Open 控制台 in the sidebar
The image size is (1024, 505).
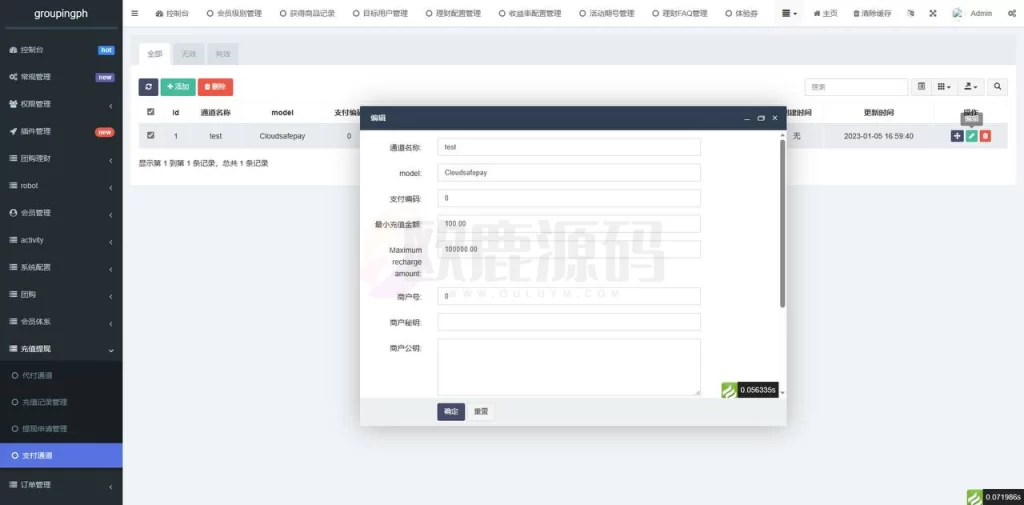click(61, 50)
